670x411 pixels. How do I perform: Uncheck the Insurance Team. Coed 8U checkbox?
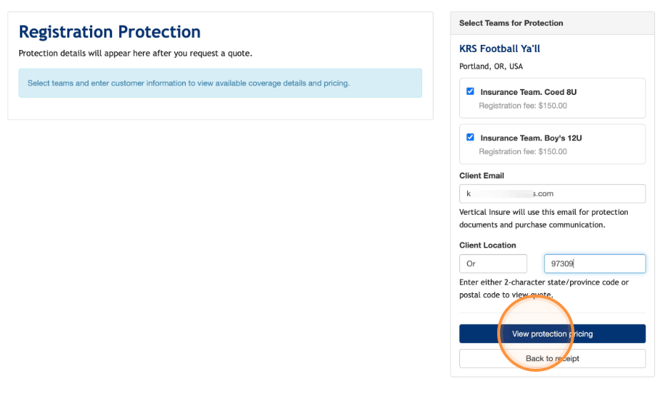pos(470,91)
